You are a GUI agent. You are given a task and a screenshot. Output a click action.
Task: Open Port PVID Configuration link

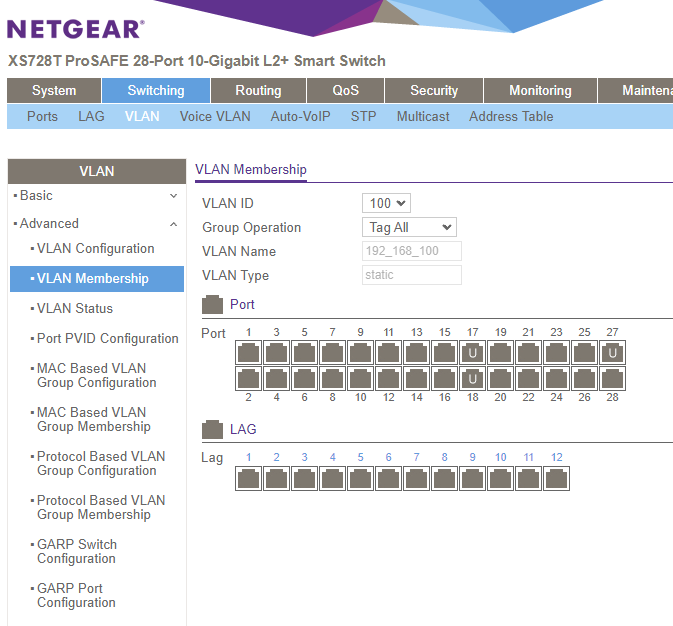click(x=107, y=339)
